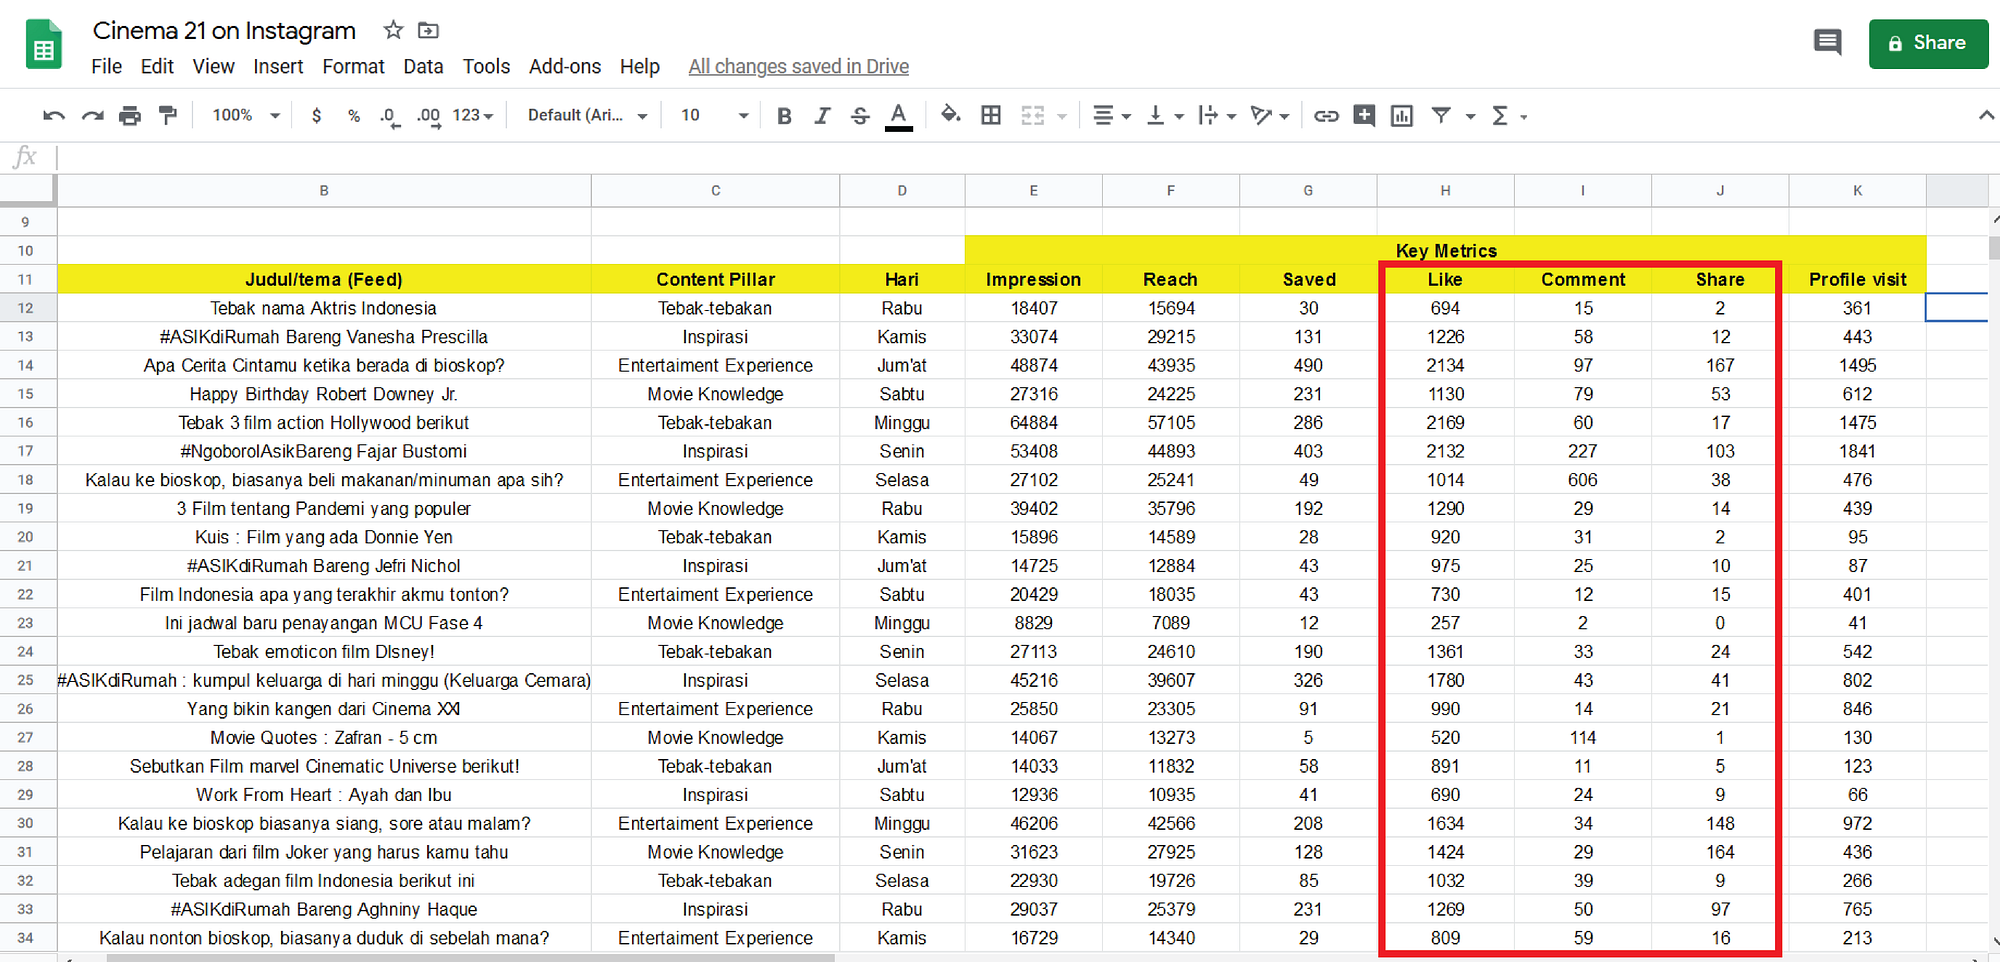Open more number formats 123 dropdown
Image resolution: width=2000 pixels, height=962 pixels.
point(473,116)
